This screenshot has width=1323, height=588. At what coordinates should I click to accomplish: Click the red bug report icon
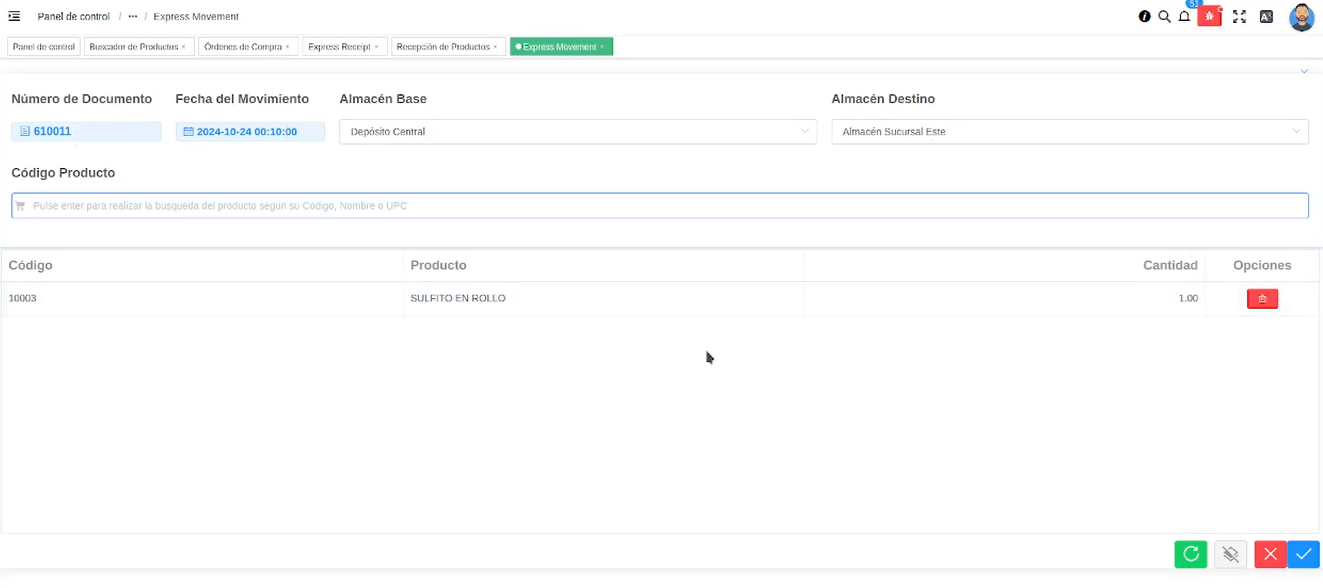coord(1209,17)
